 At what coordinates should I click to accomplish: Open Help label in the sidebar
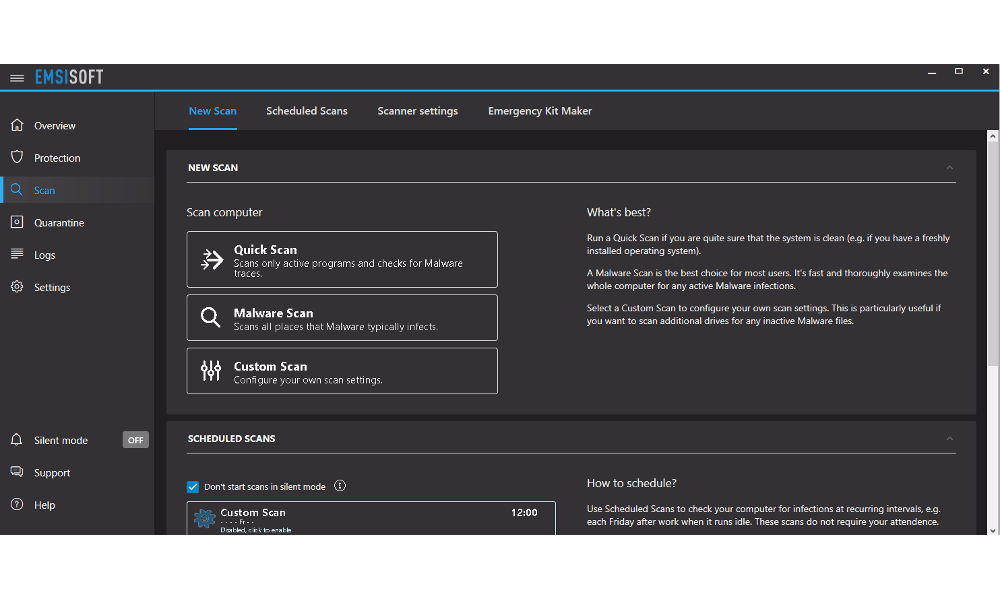click(45, 505)
